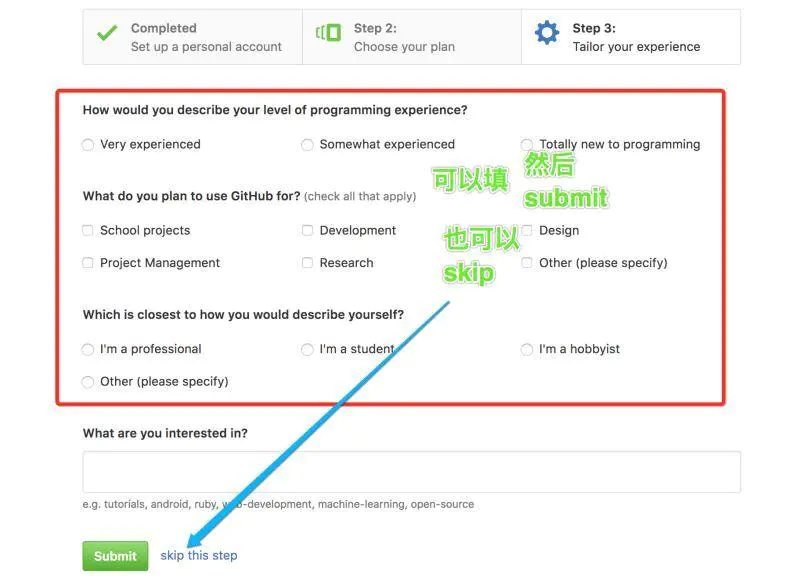
Task: Check the Project Management box
Action: pos(88,263)
